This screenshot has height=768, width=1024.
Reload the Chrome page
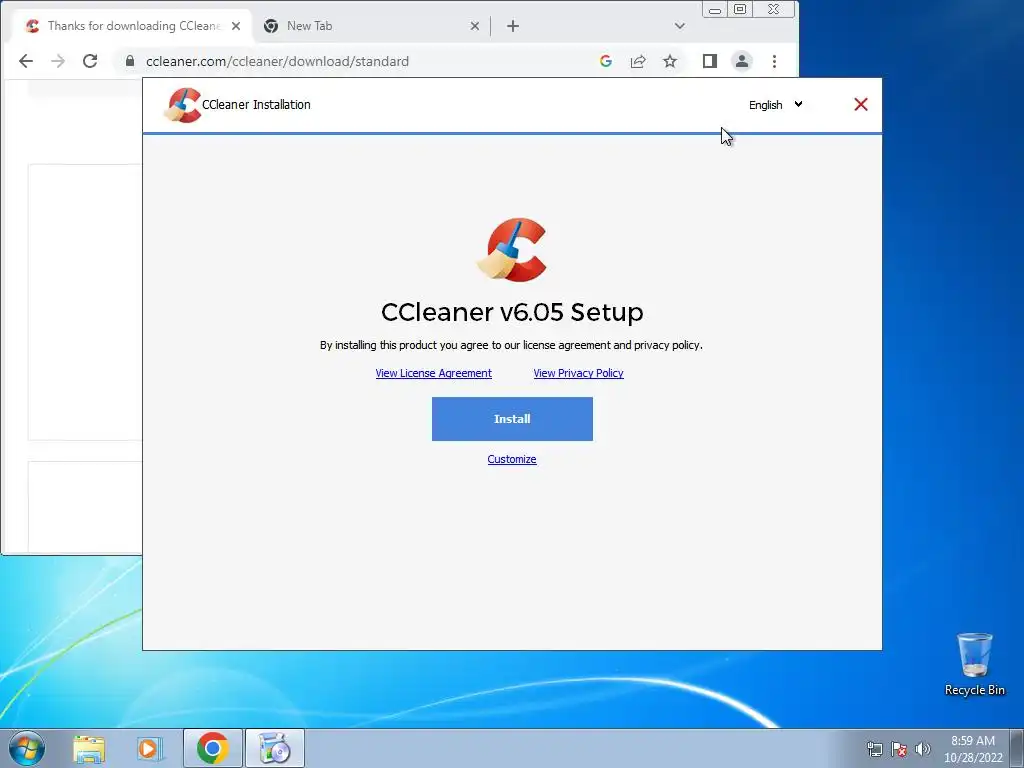point(90,61)
